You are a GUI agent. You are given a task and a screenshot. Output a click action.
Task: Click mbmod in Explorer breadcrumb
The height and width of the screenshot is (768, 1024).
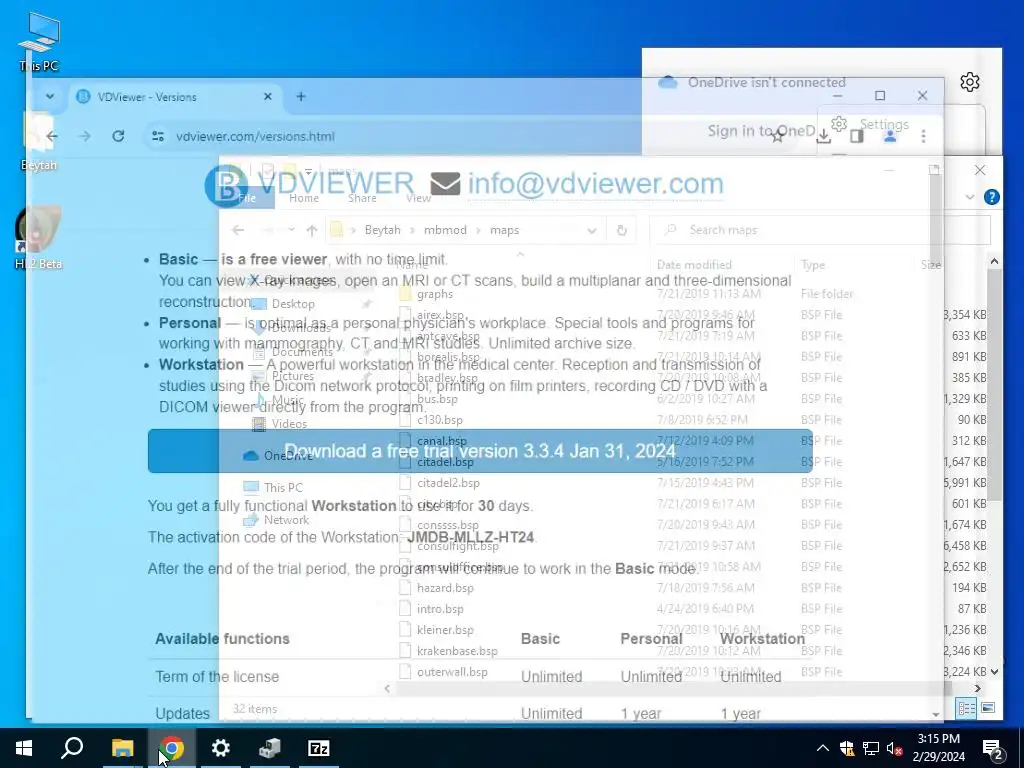point(445,230)
